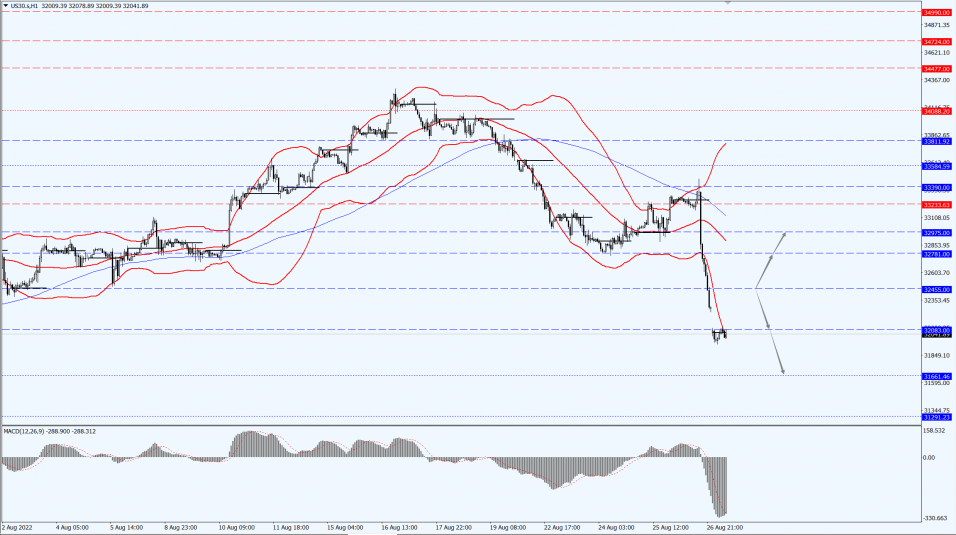Viewport: 956px width, 535px height.
Task: Click the triangle beside the US30.c,H1 title
Action: (4, 6)
